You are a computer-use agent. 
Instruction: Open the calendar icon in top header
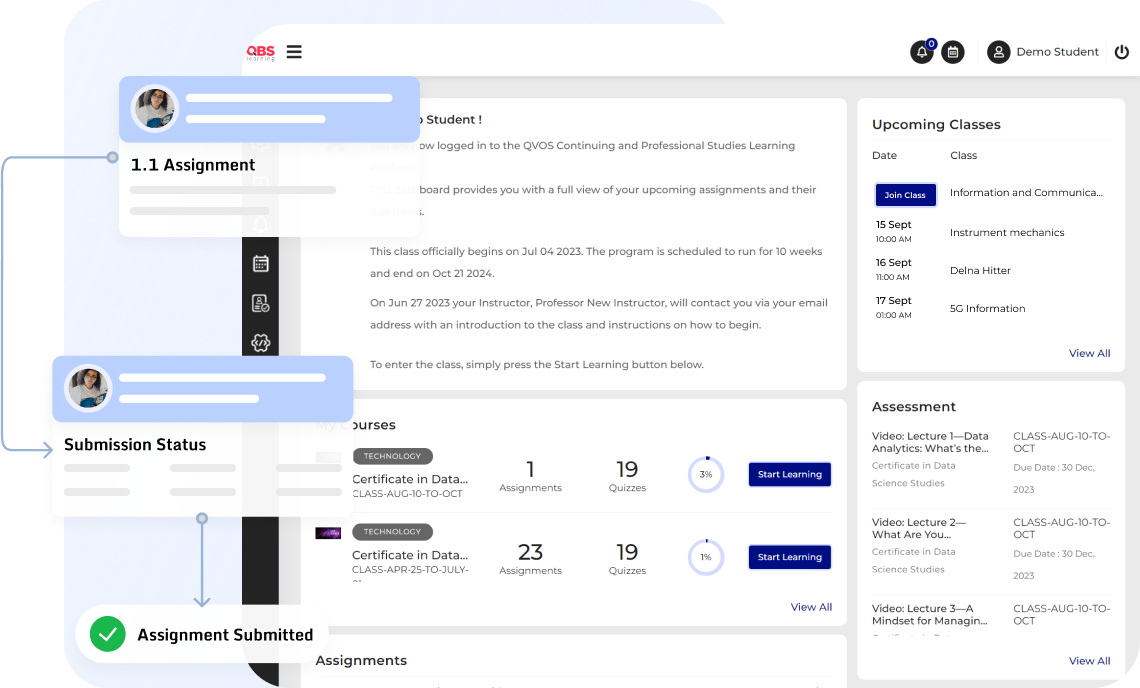[x=953, y=52]
